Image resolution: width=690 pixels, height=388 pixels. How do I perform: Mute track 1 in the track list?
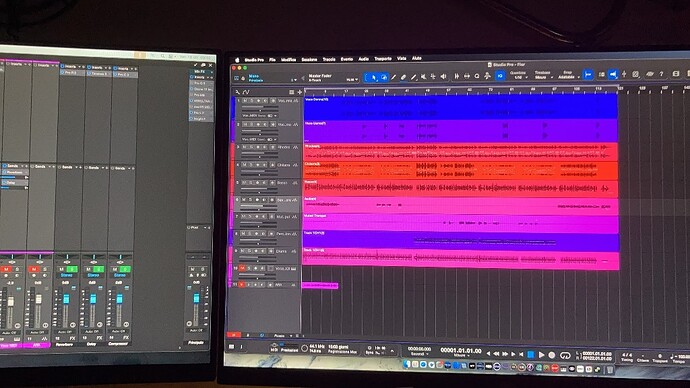[x=245, y=101]
